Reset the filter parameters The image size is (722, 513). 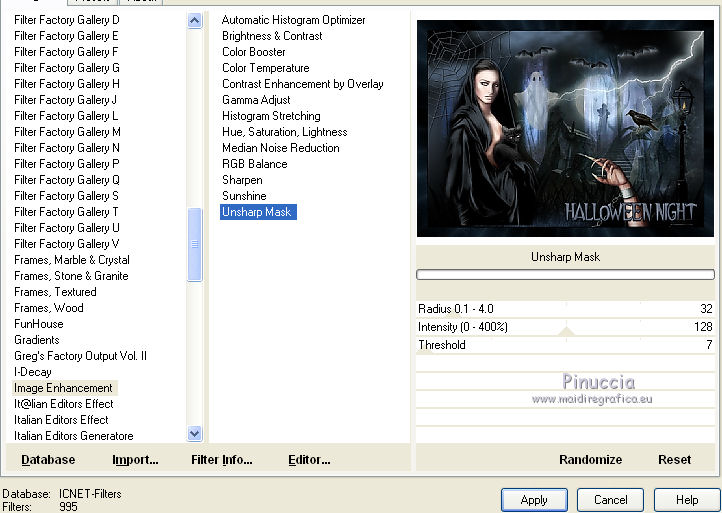click(674, 460)
